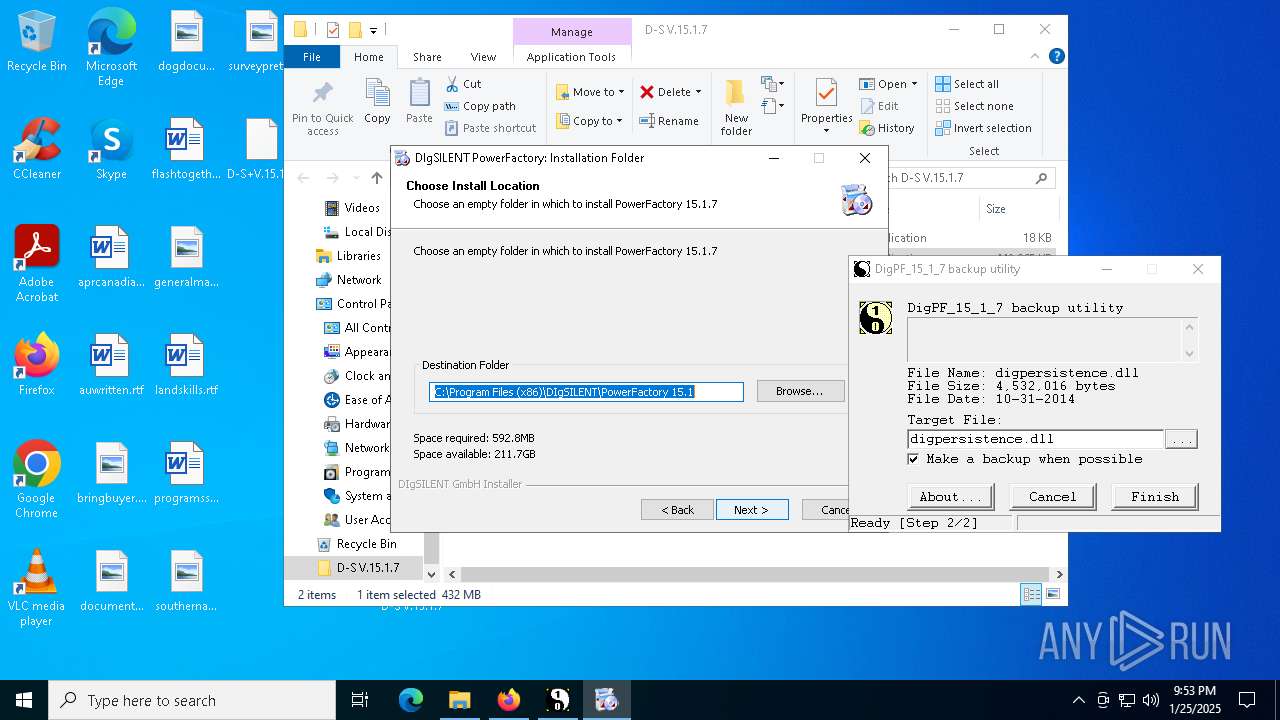Open Quick Access Toolbar customize dropdown

374,30
